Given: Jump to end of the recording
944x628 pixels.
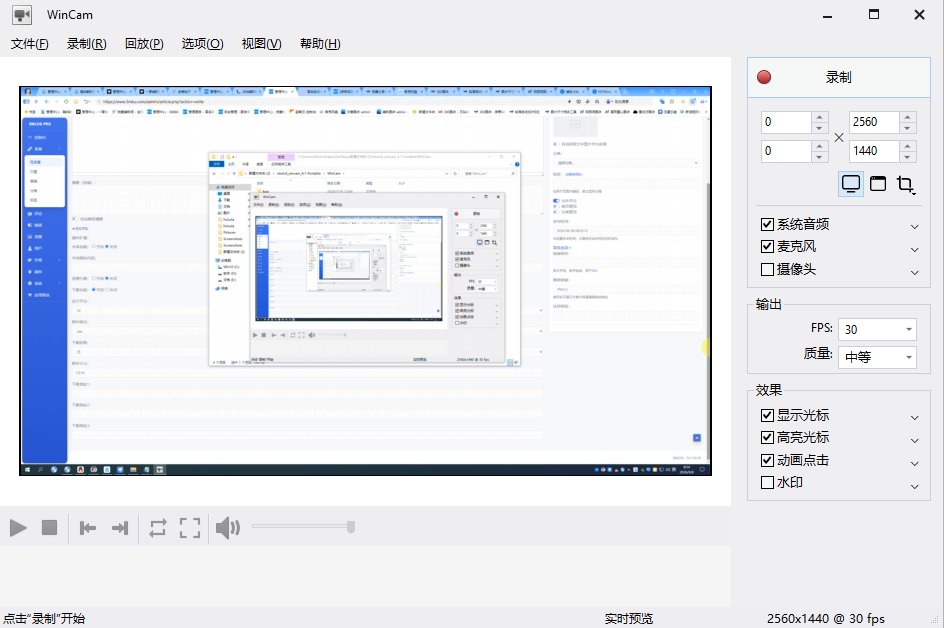Looking at the screenshot, I should click(x=120, y=528).
